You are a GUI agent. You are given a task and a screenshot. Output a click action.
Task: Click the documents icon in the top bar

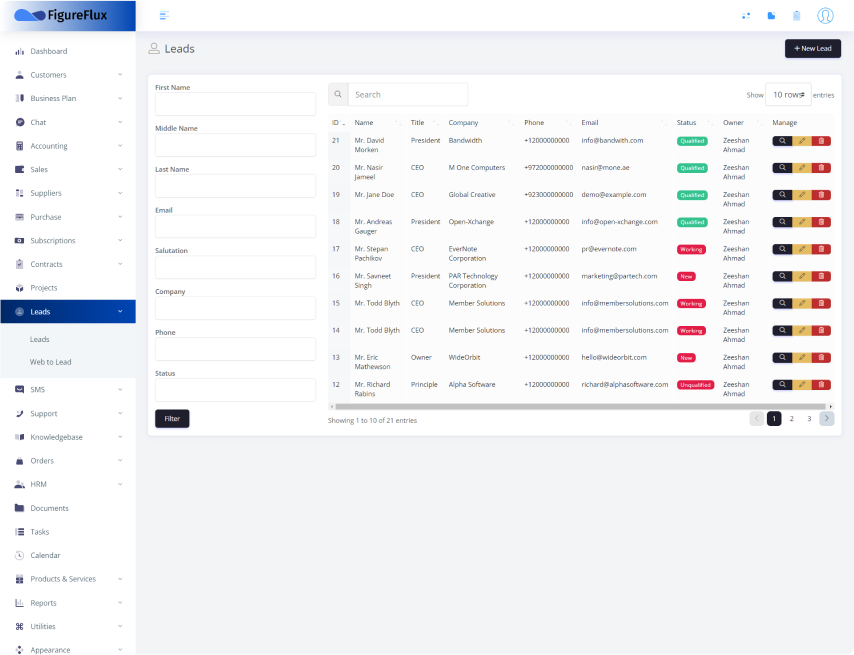pyautogui.click(x=771, y=15)
